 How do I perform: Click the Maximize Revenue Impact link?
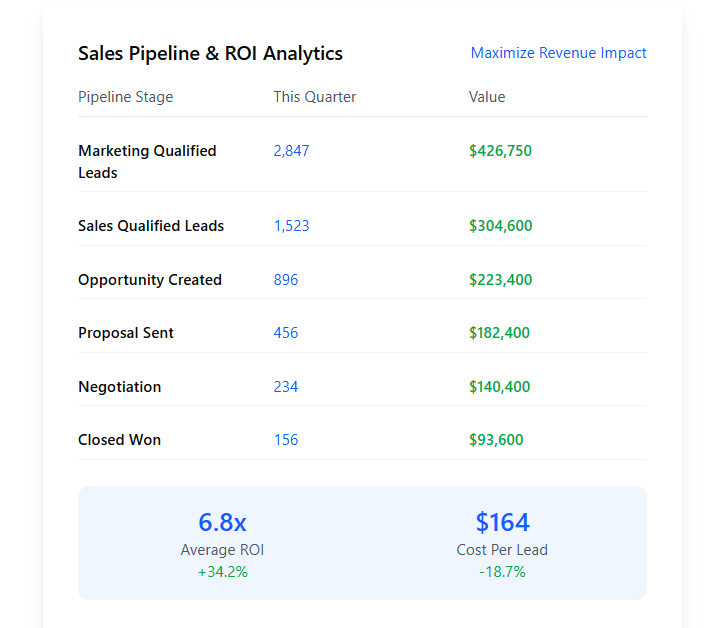click(x=558, y=53)
